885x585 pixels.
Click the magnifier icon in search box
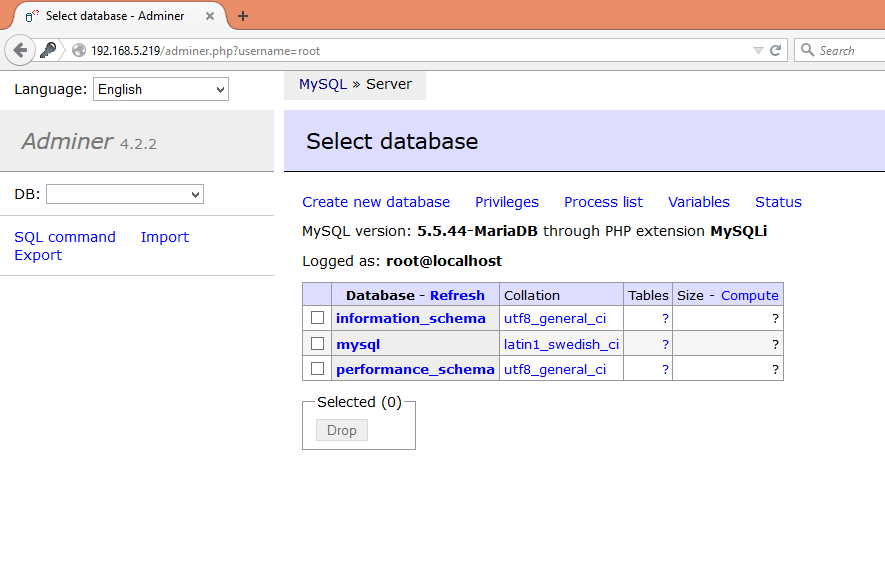[x=807, y=50]
